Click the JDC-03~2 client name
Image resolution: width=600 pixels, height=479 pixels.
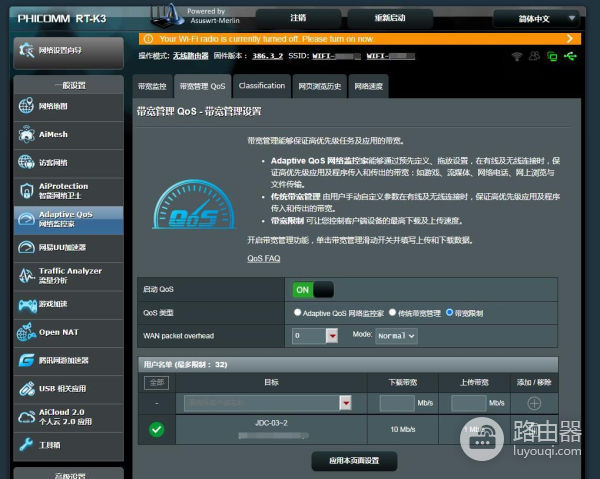click(271, 423)
